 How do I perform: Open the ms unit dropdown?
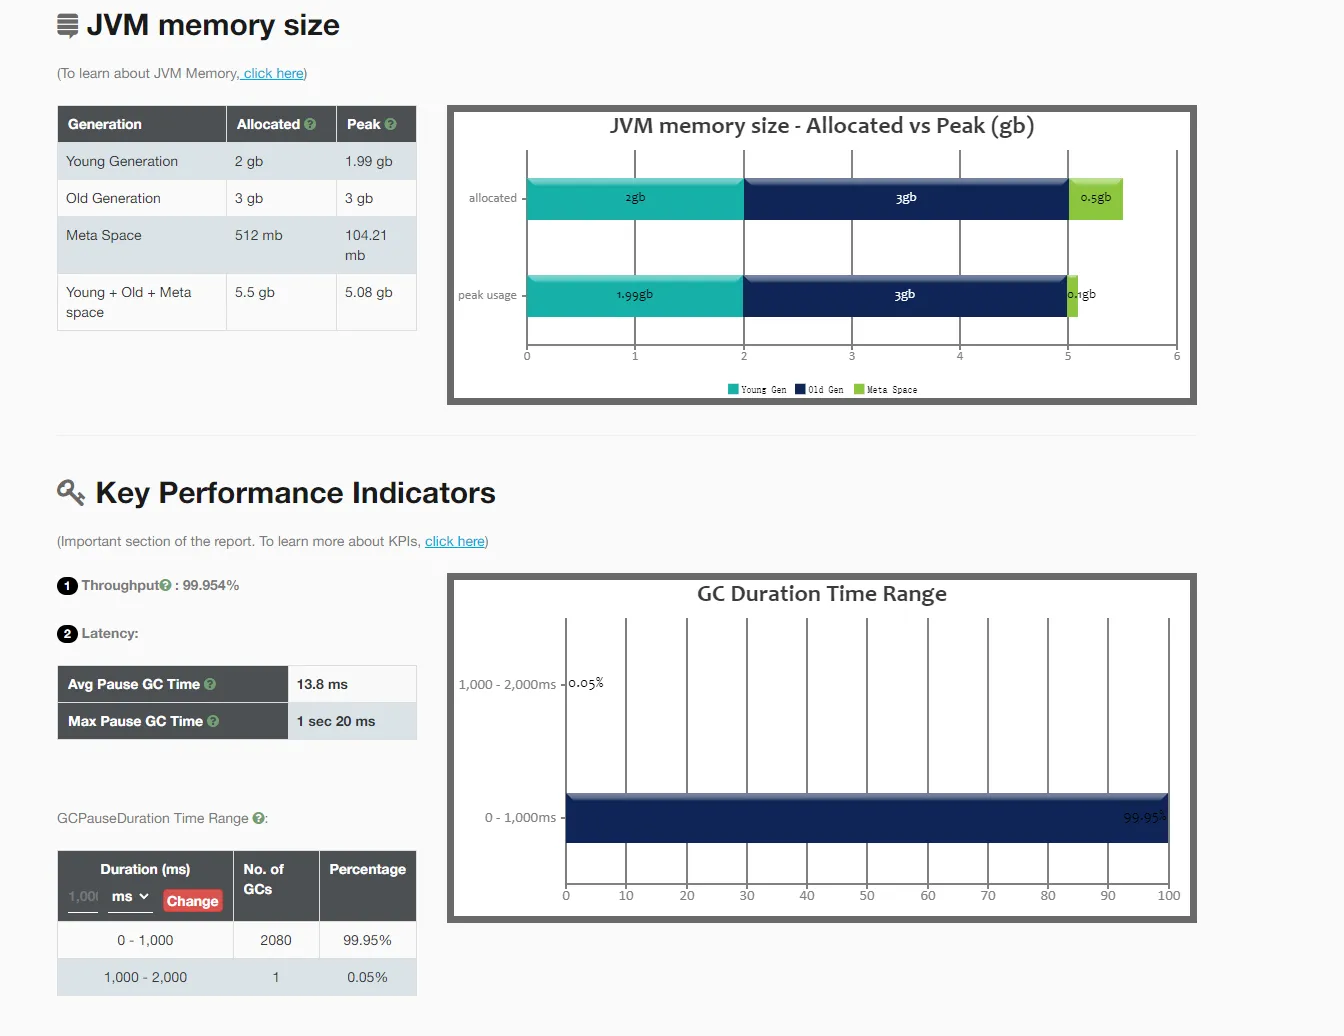[x=130, y=897]
